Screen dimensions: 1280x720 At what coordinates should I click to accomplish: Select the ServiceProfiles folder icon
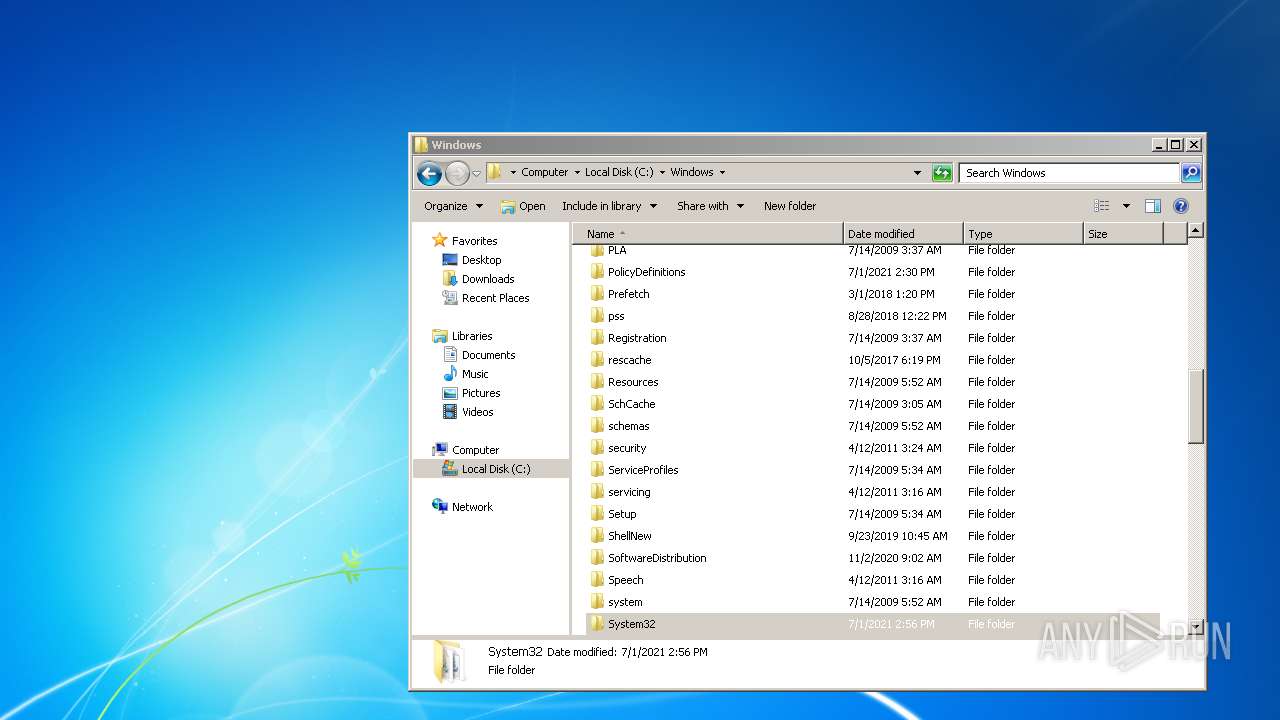[x=597, y=470]
